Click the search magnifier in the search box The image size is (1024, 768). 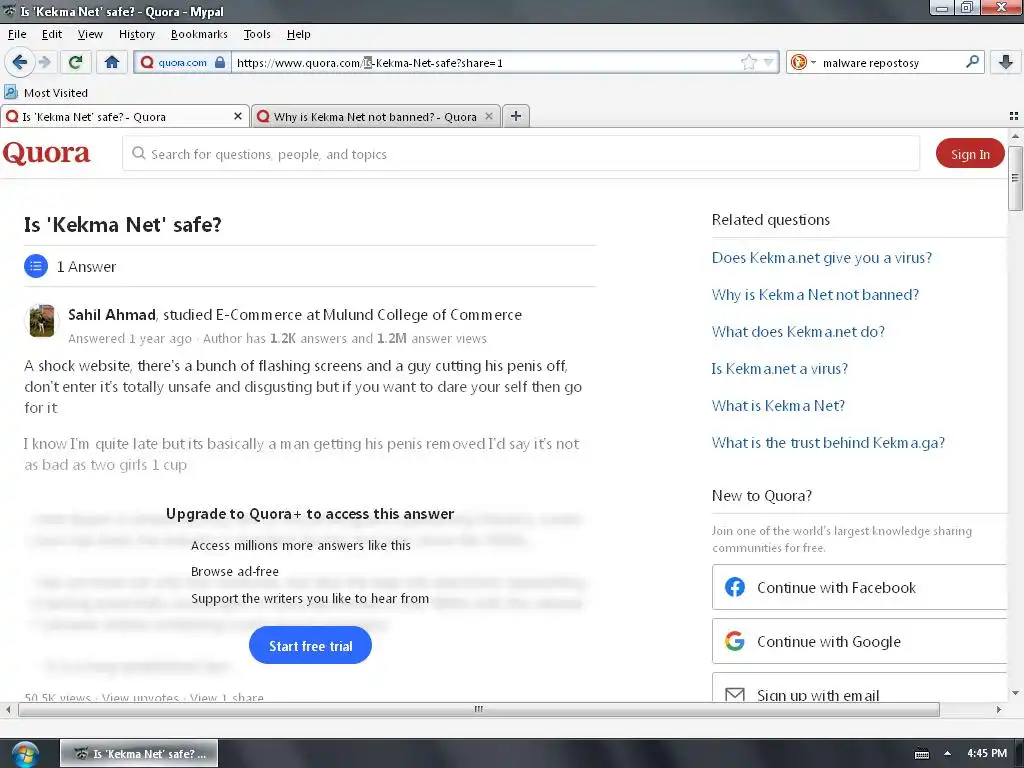pyautogui.click(x=972, y=62)
